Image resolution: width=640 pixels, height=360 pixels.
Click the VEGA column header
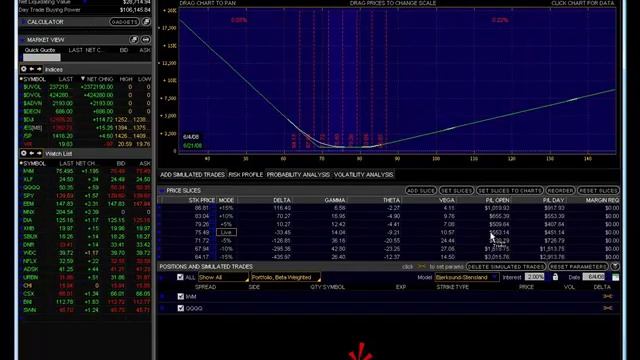click(447, 200)
